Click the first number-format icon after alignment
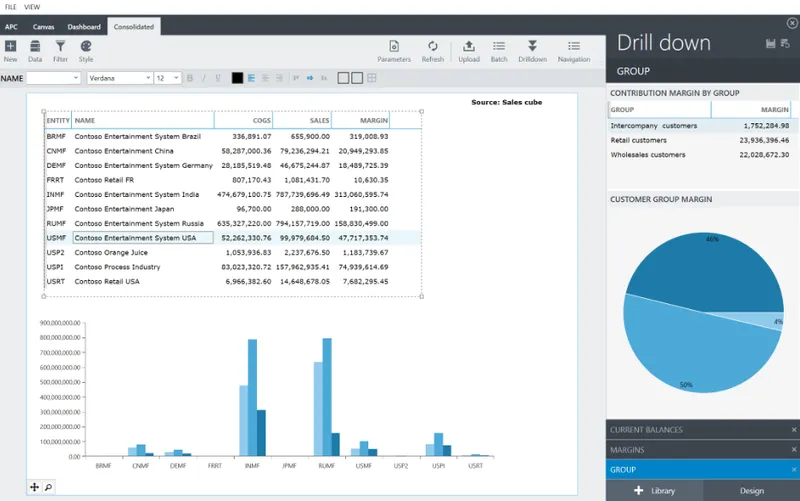Image resolution: width=800 pixels, height=501 pixels. pos(295,78)
